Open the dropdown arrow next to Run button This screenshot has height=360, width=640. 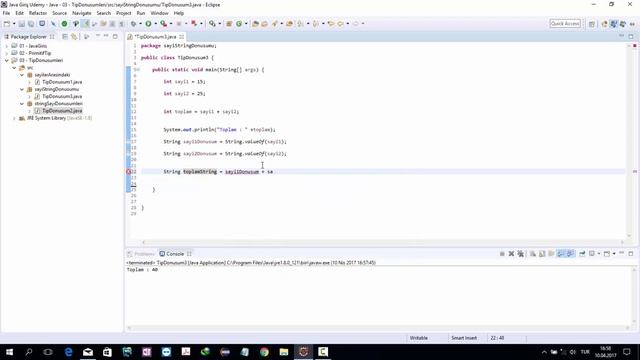tap(156, 24)
